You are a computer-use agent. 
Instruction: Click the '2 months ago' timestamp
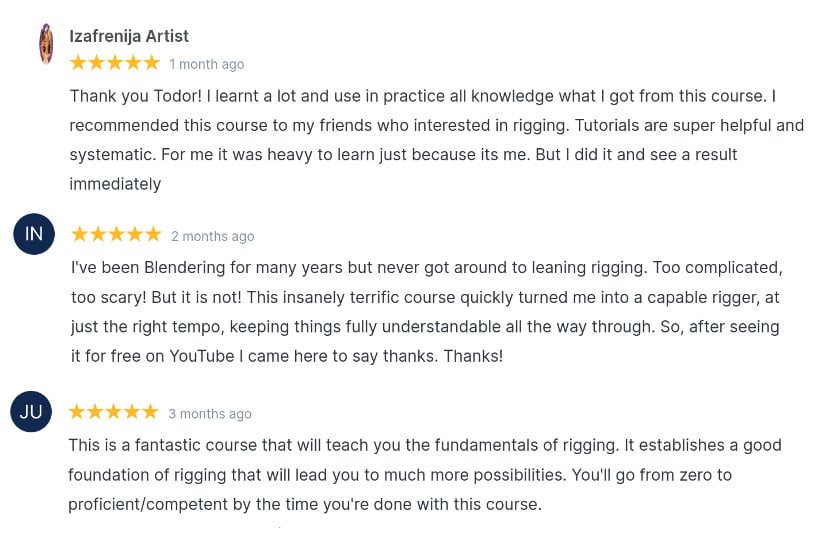(x=212, y=236)
